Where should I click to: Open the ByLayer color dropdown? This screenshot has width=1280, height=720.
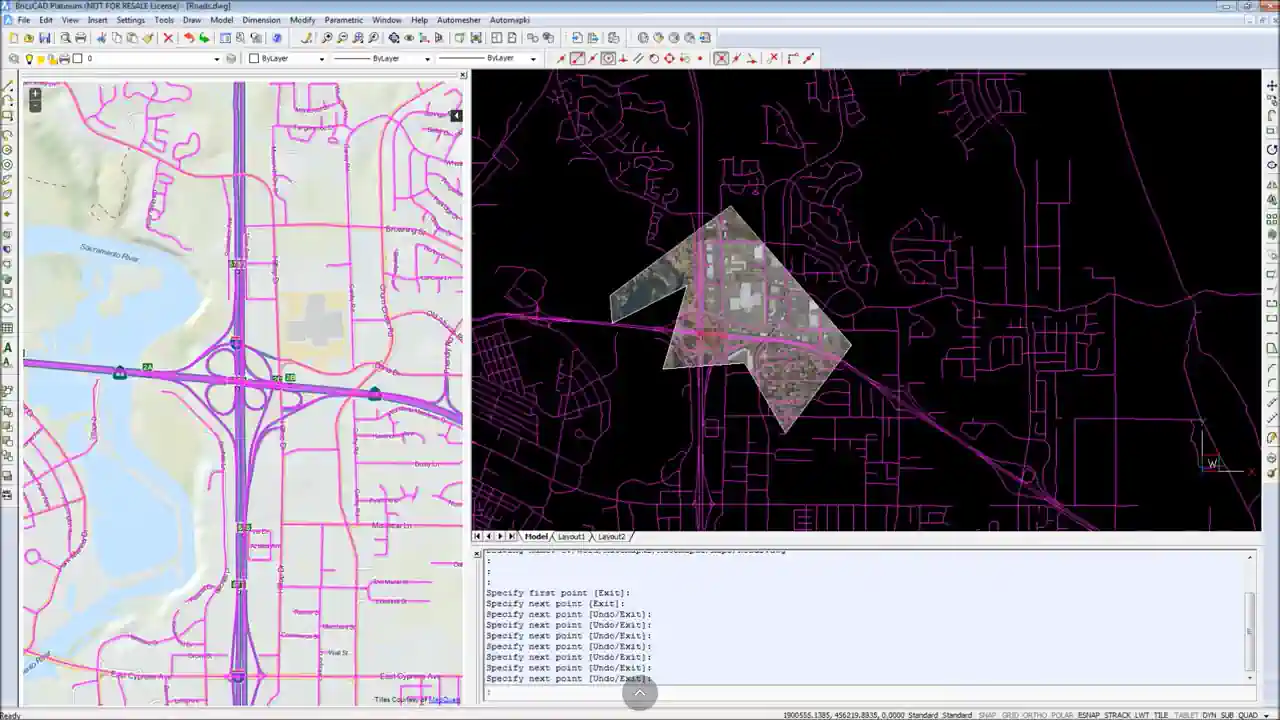(321, 58)
